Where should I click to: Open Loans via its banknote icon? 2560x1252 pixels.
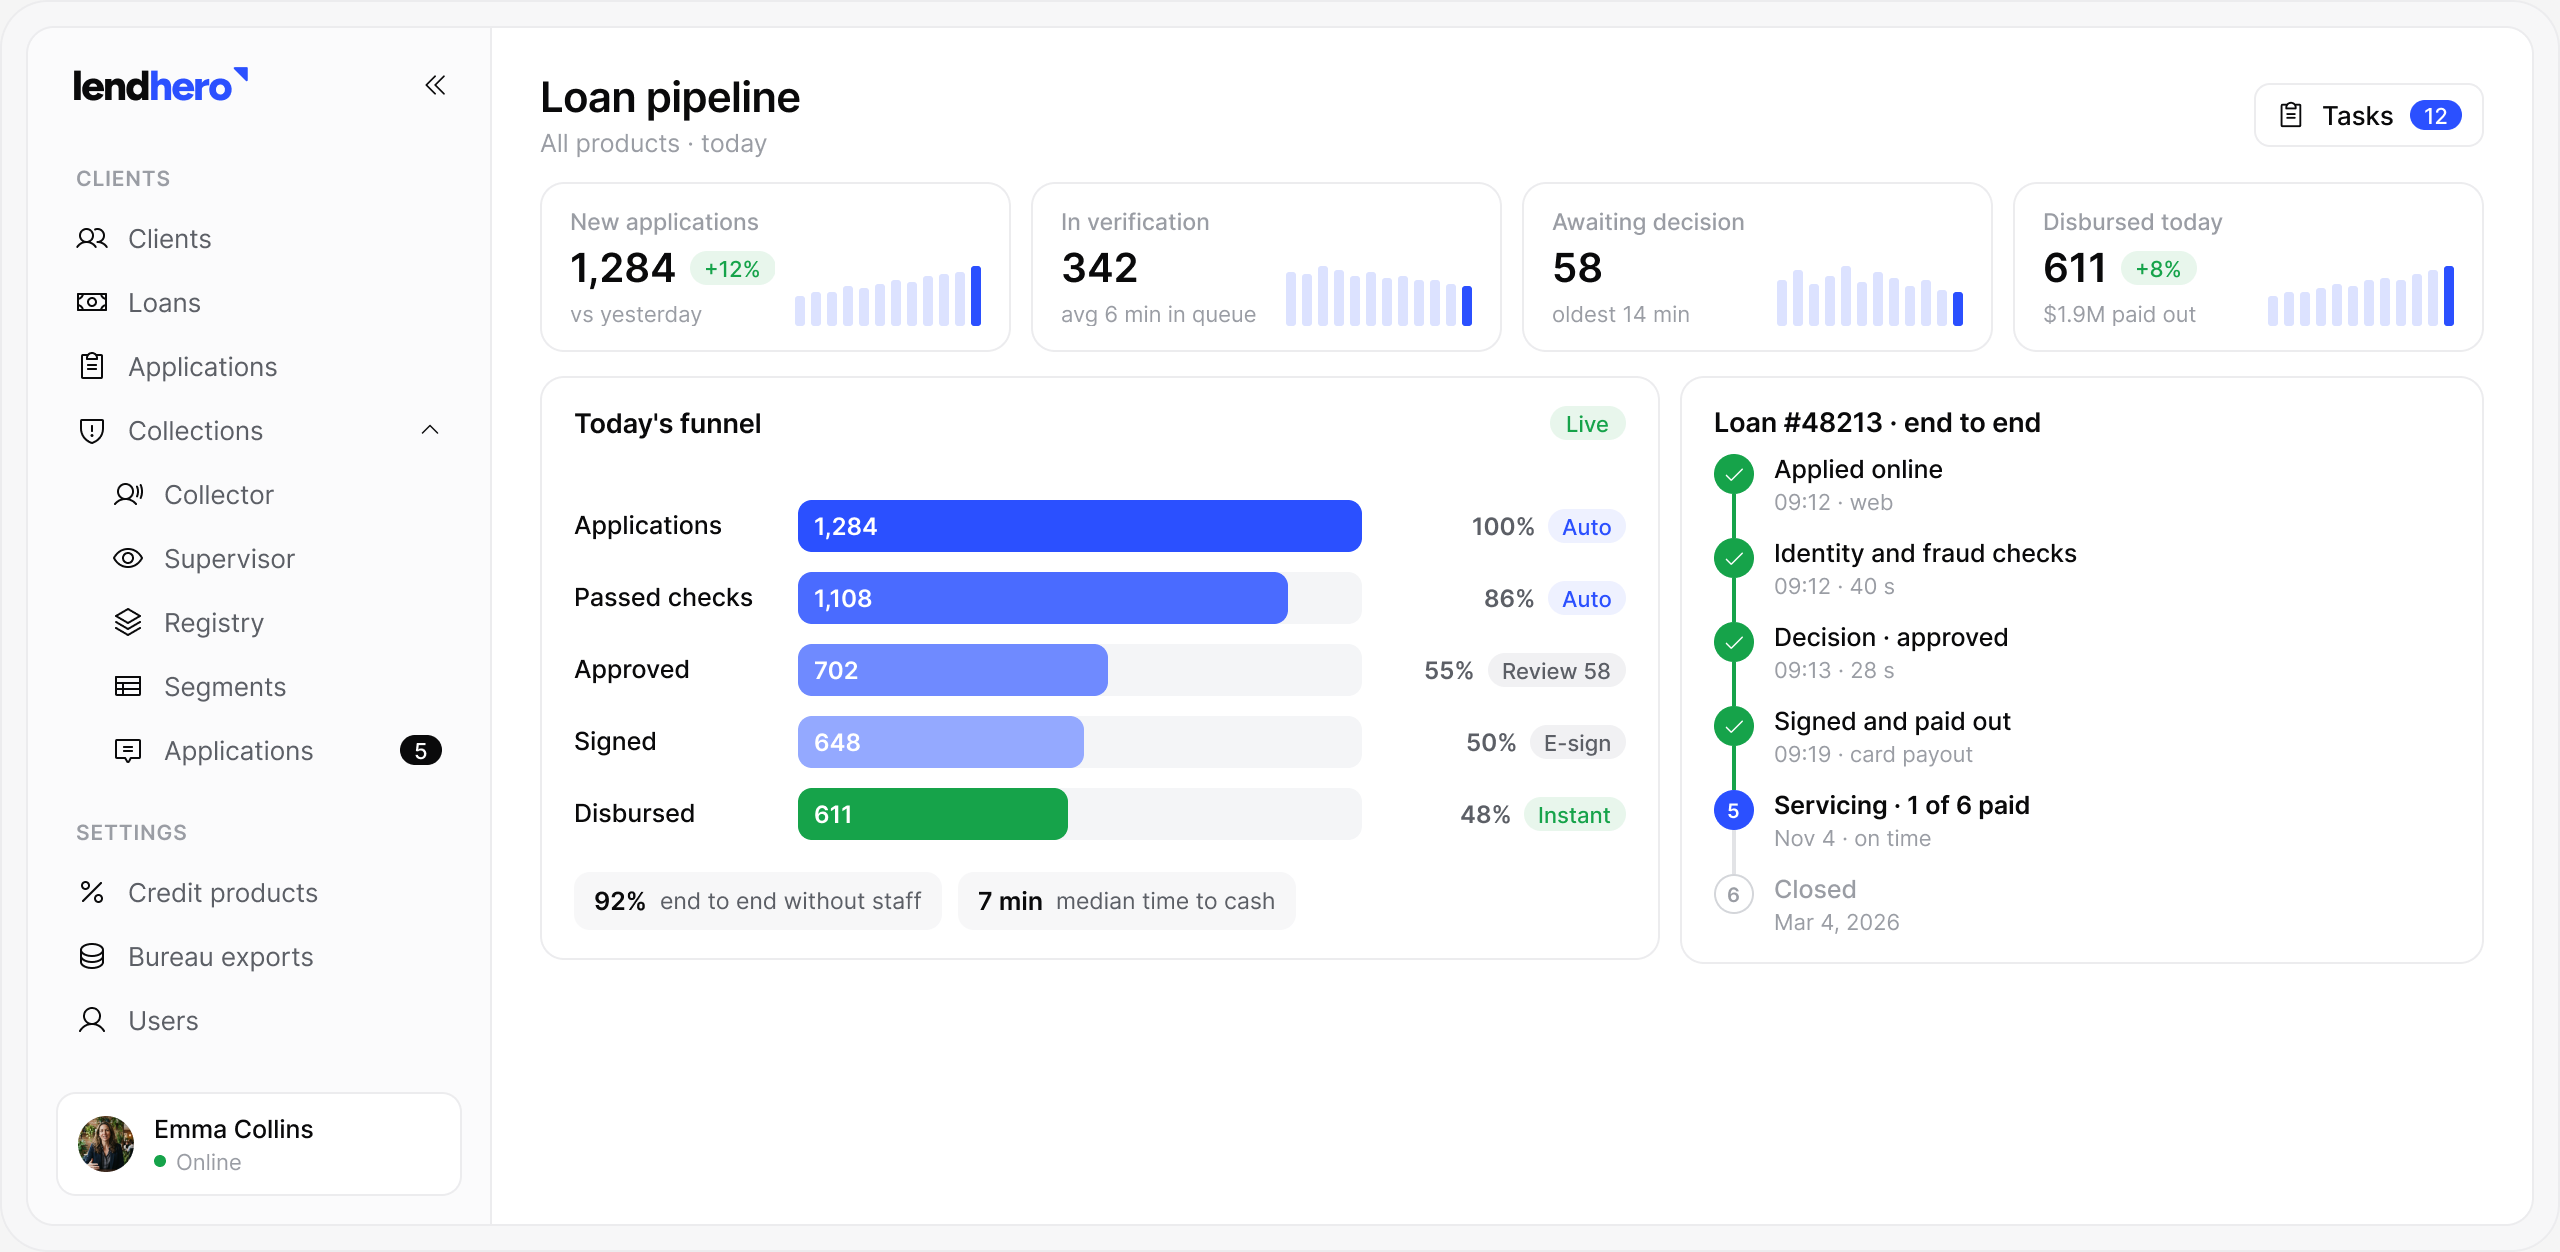click(x=92, y=303)
